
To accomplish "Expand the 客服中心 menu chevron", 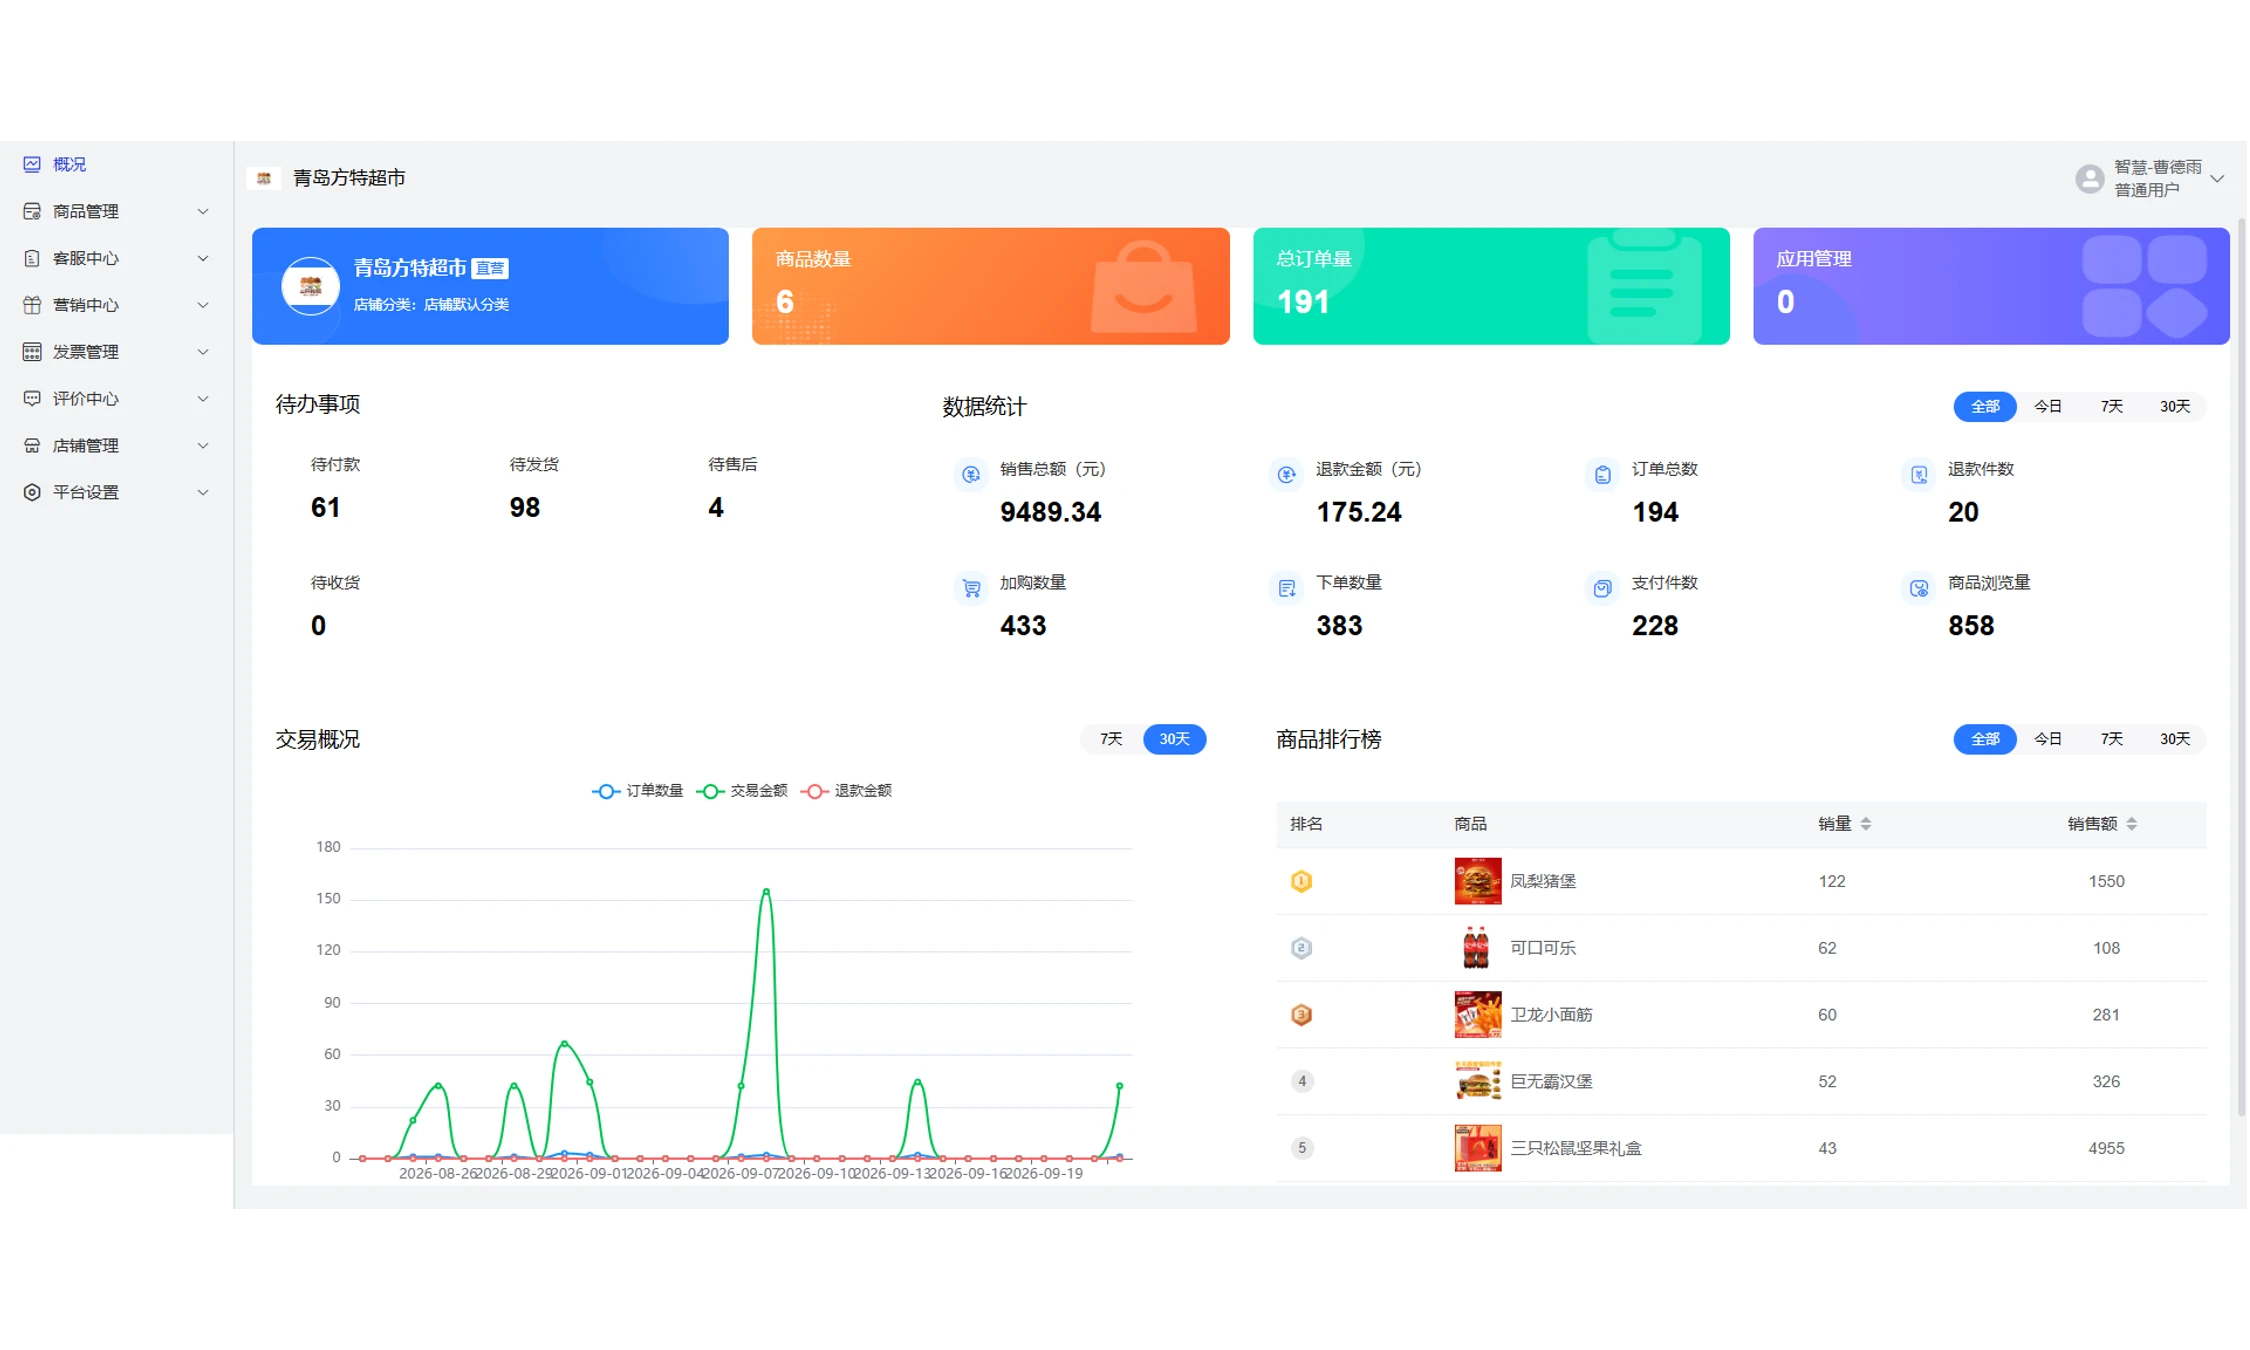I will [x=203, y=258].
